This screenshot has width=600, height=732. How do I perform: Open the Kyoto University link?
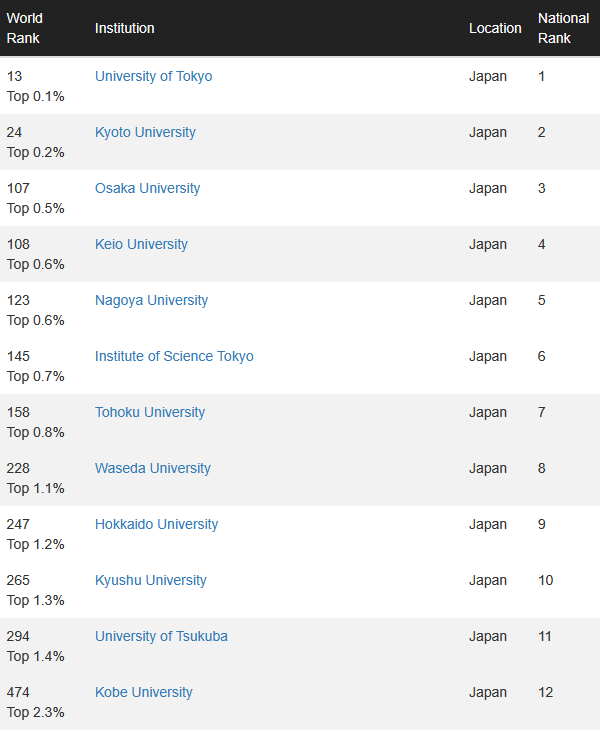[x=145, y=132]
